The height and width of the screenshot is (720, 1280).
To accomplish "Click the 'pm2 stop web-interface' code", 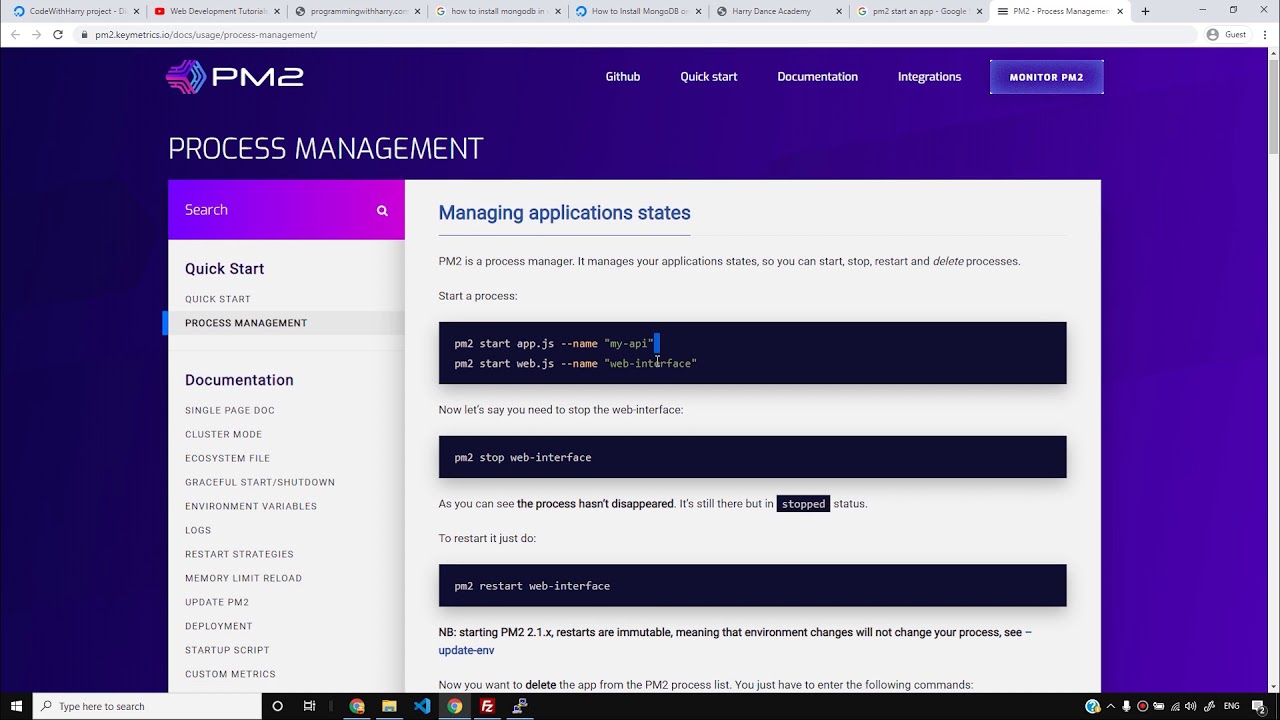I will (523, 458).
